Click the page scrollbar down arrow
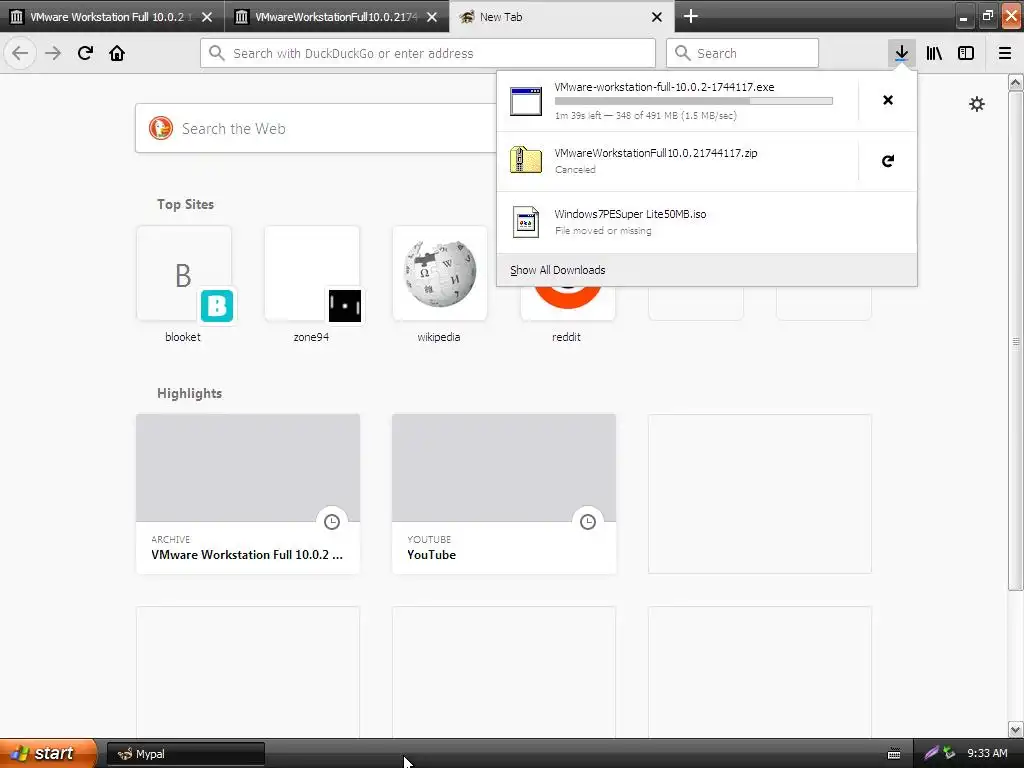The width and height of the screenshot is (1024, 768). point(1015,729)
